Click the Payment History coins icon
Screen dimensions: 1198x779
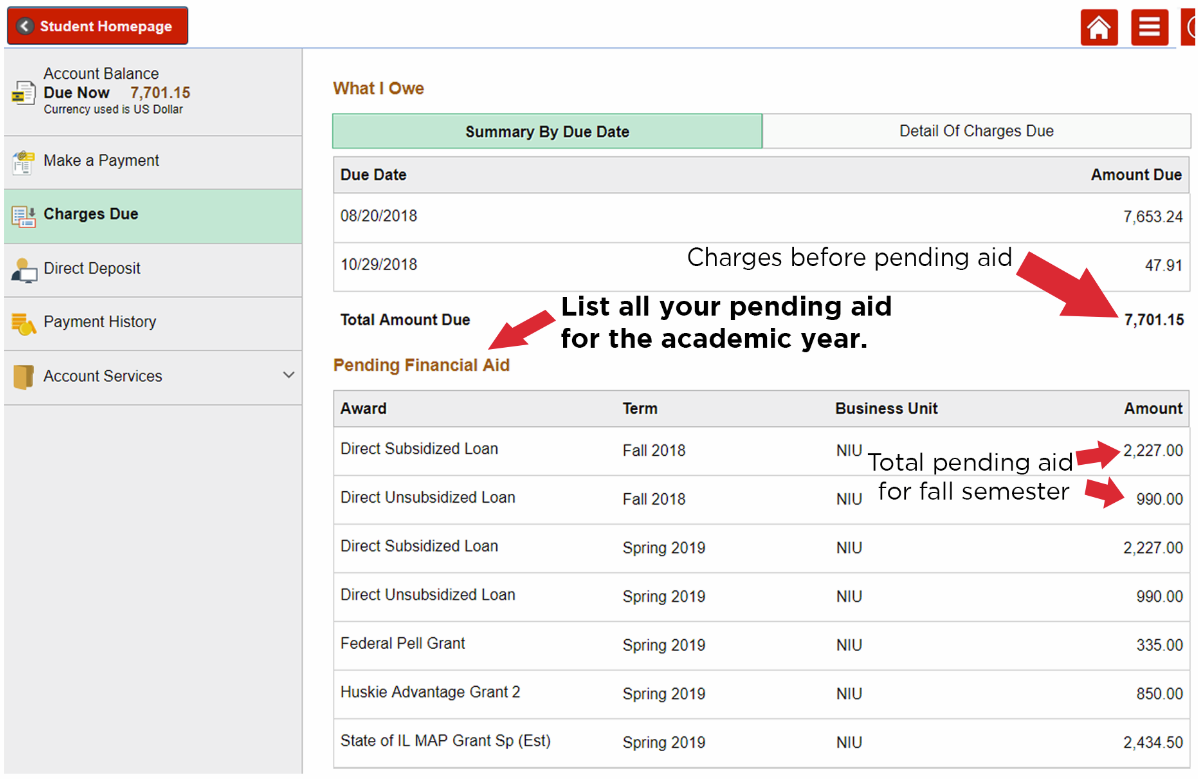click(x=23, y=323)
